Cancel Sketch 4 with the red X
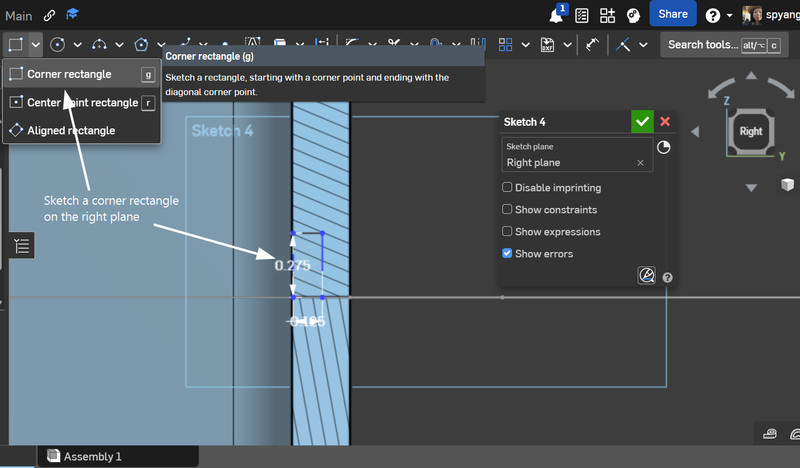 coord(665,121)
